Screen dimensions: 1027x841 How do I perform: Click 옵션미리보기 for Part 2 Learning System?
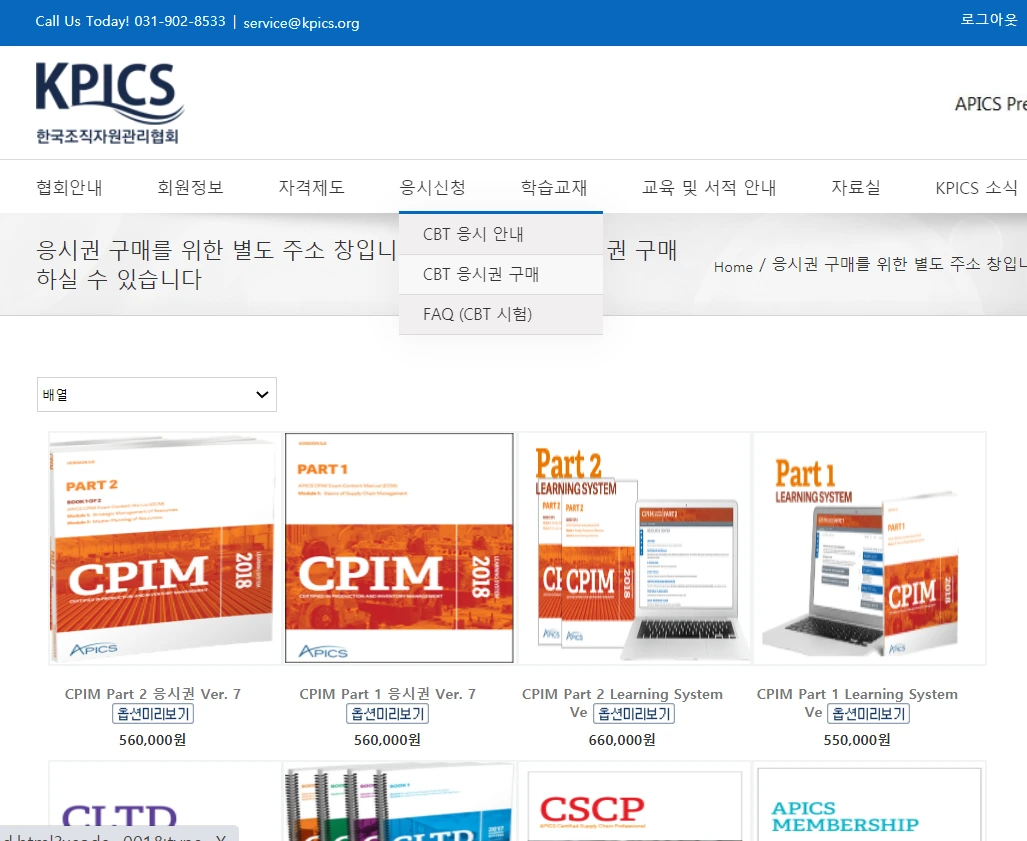[634, 713]
